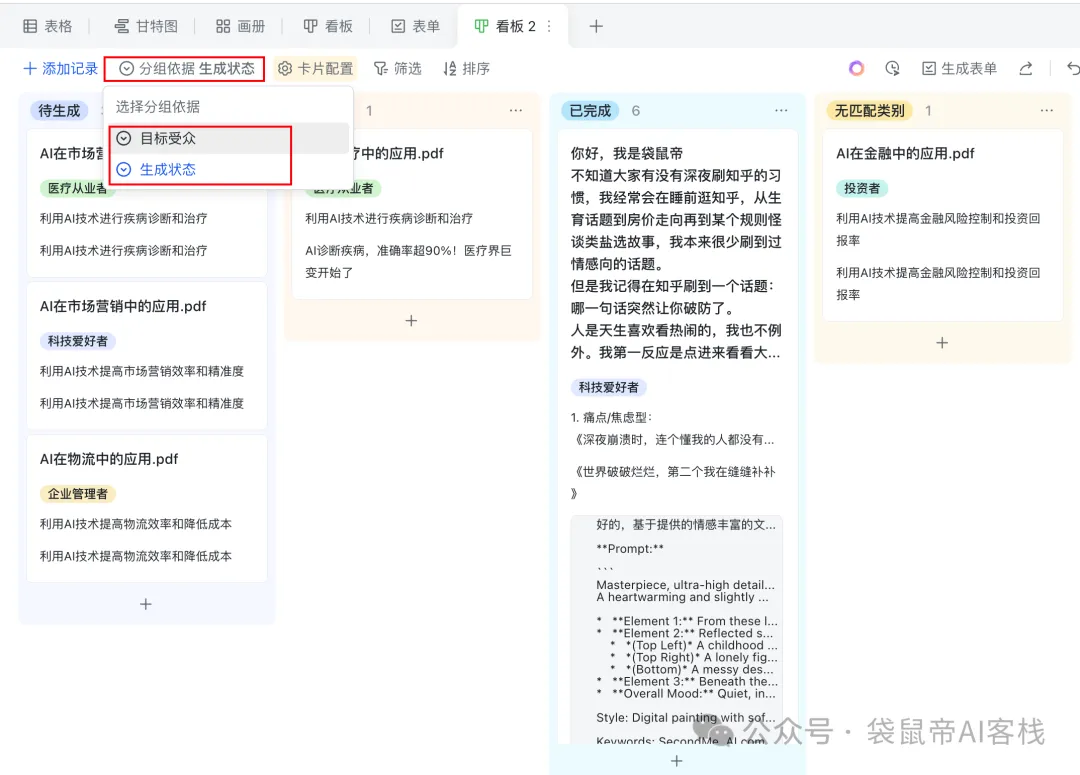The image size is (1080, 775).
Task: Switch to the 表格 tab
Action: click(x=48, y=26)
